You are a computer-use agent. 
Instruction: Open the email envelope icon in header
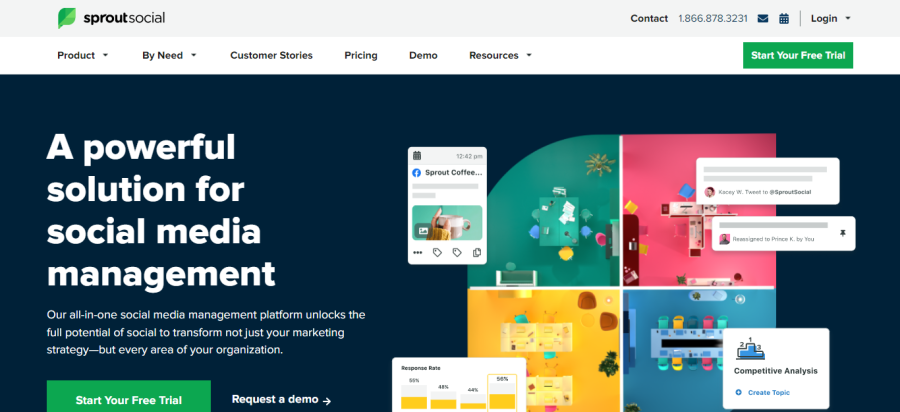pos(763,18)
